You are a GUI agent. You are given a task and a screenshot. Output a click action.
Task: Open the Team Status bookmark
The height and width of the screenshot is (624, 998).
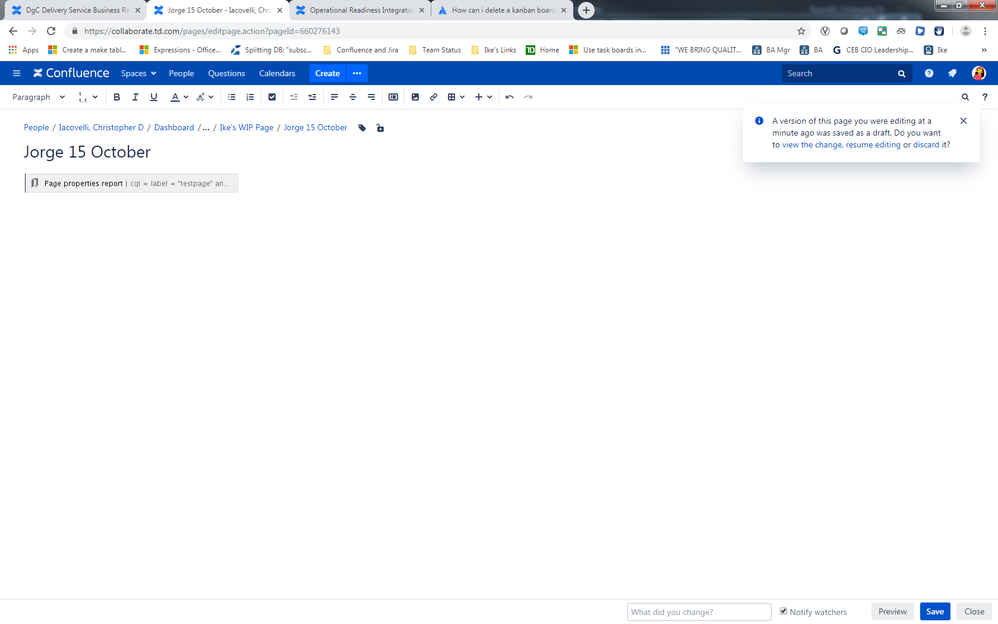tap(435, 50)
